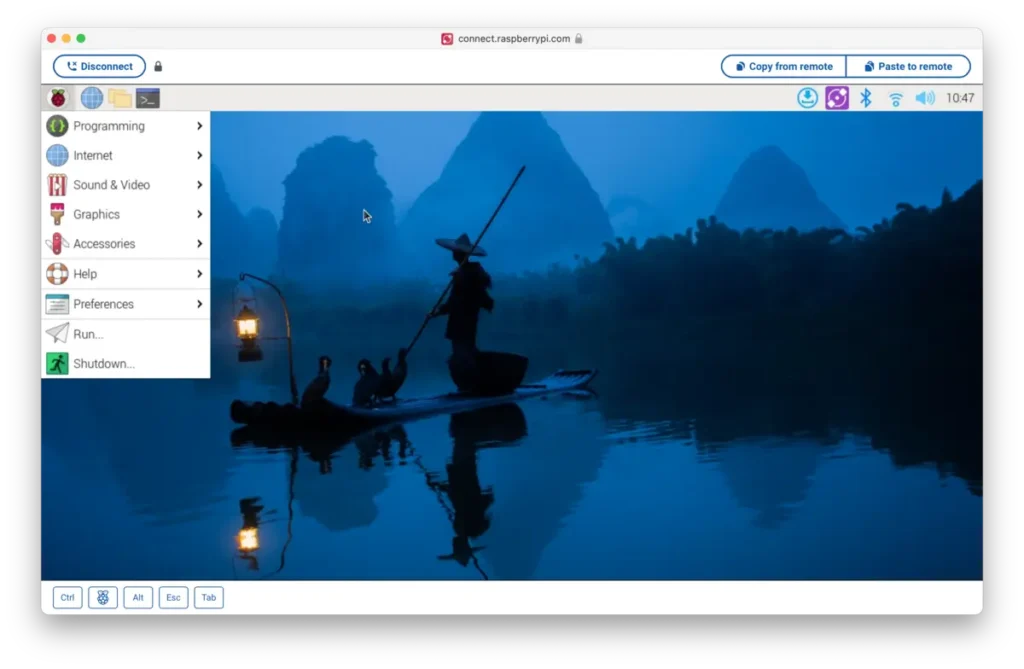Open the Internet menu entry
Screen dimensions: 1024x669
click(x=126, y=155)
